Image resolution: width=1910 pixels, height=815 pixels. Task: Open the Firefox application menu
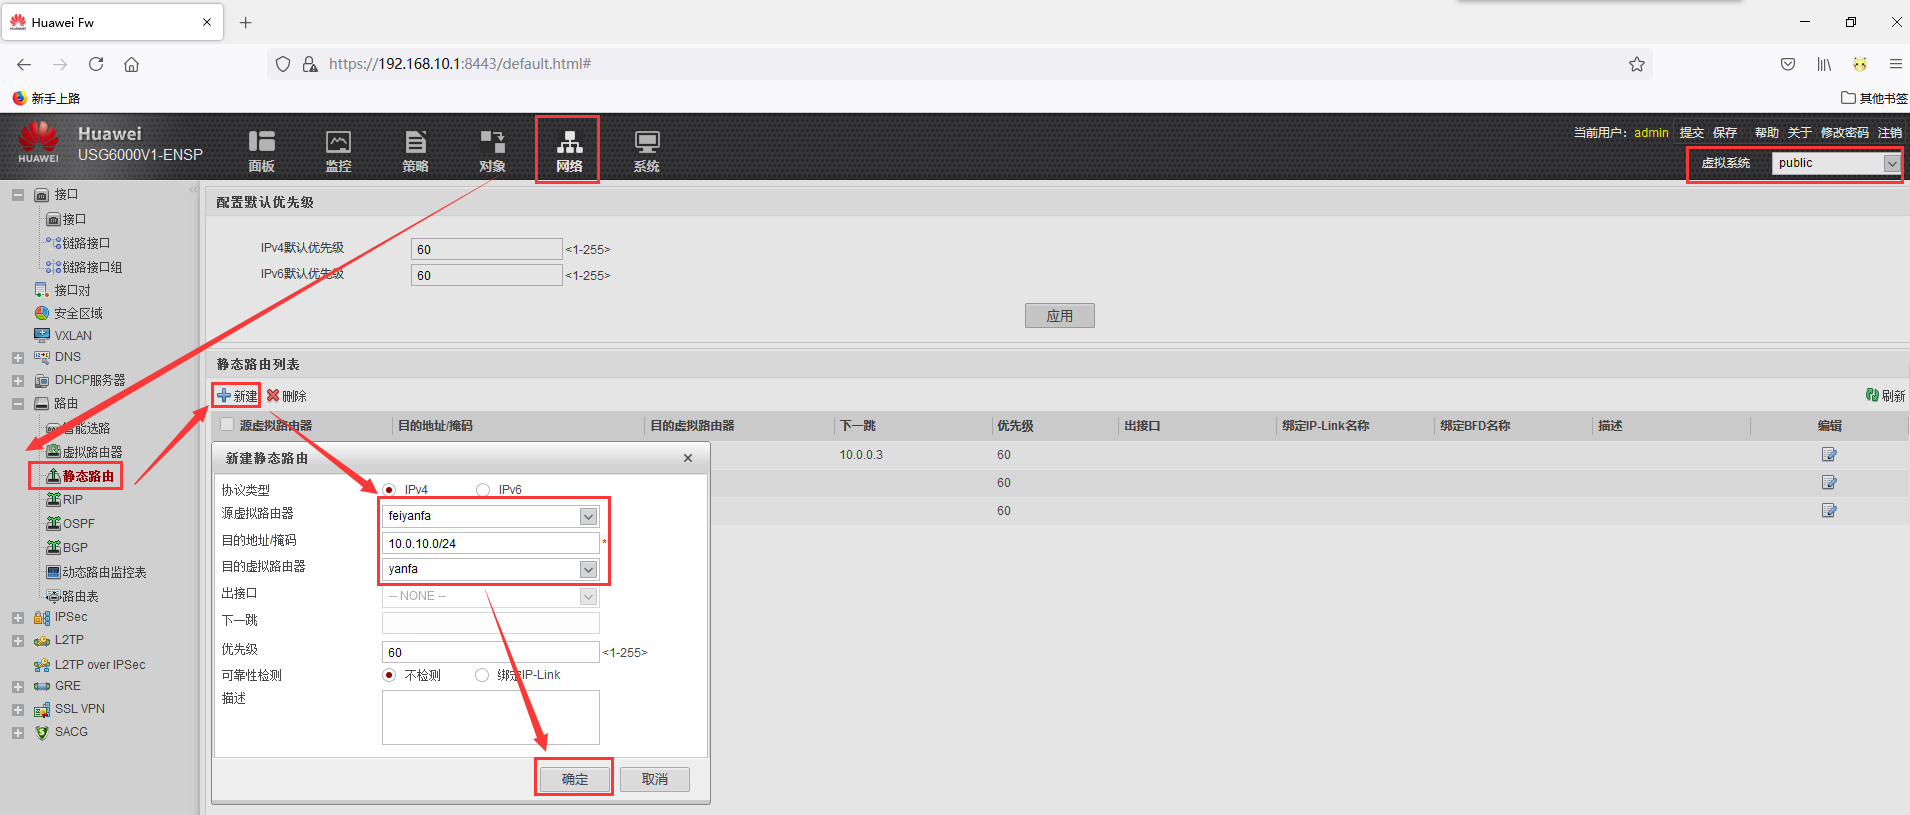tap(1895, 64)
